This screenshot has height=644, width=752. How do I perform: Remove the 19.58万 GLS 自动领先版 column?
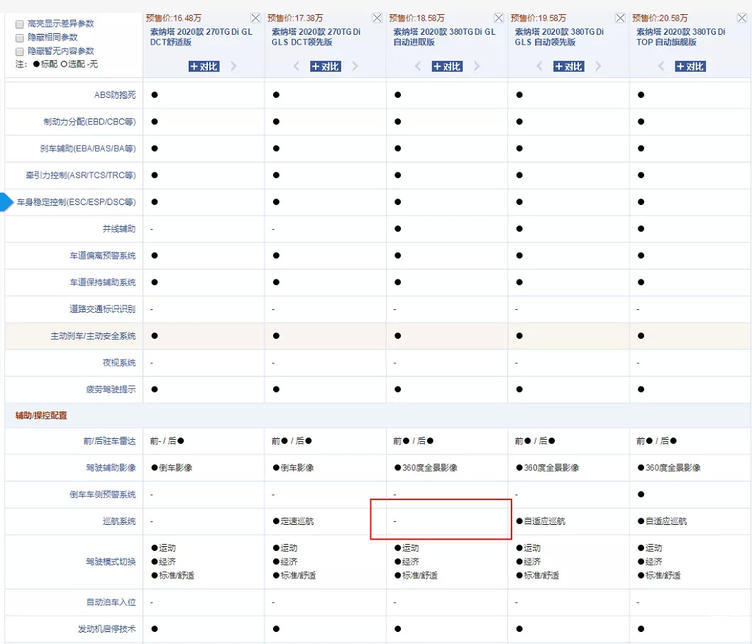click(620, 18)
